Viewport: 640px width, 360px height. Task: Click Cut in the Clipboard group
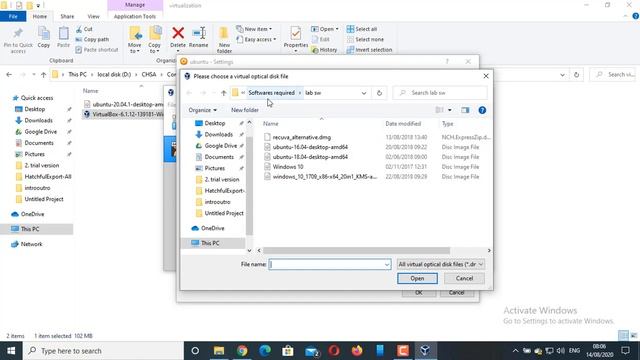[84, 29]
